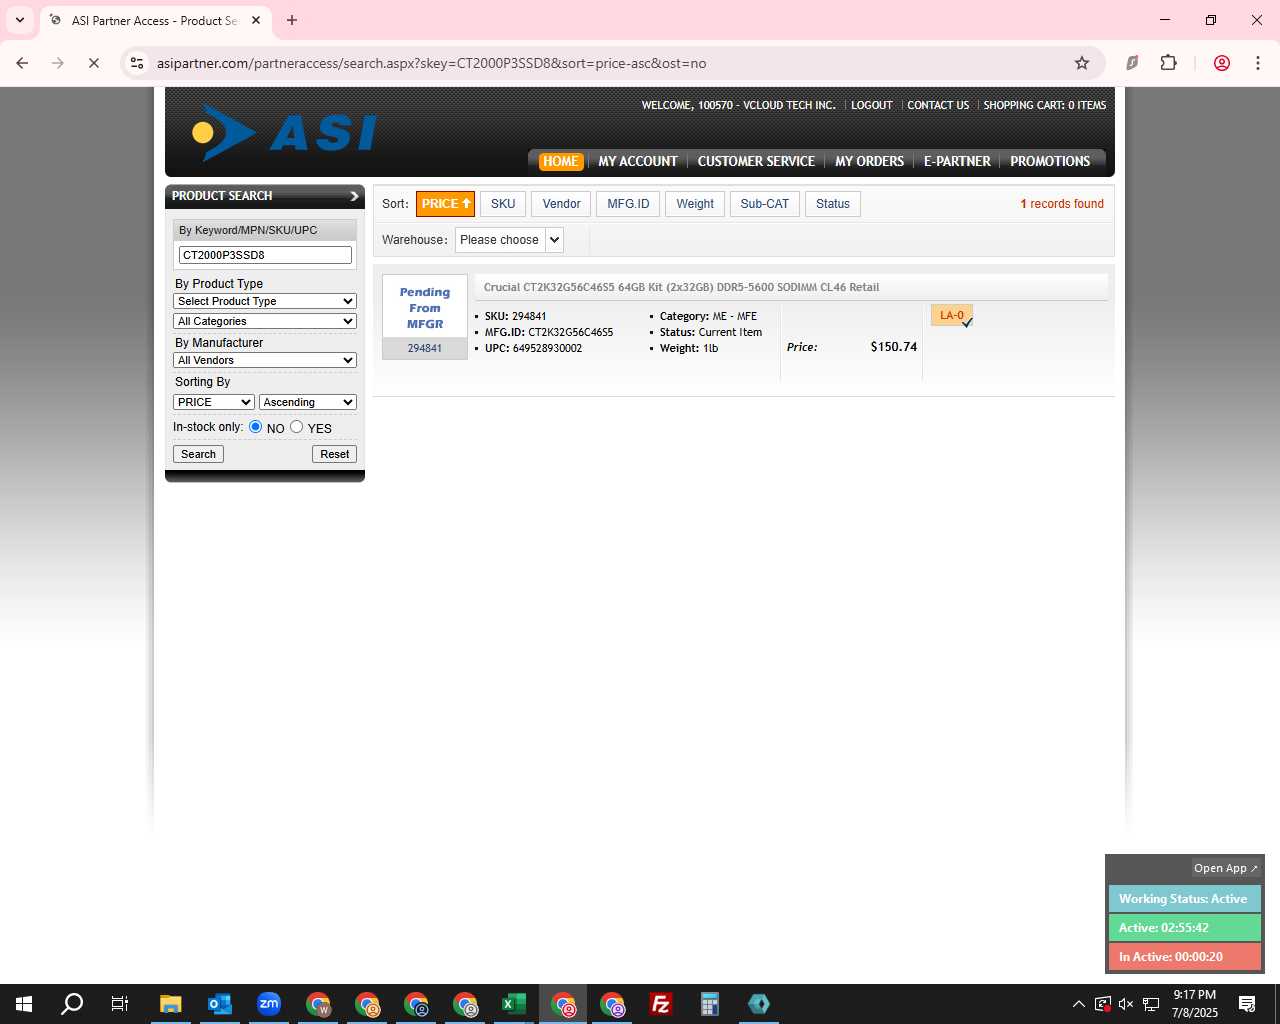Open the Ascending order dropdown
Image resolution: width=1280 pixels, height=1024 pixels.
tap(308, 402)
